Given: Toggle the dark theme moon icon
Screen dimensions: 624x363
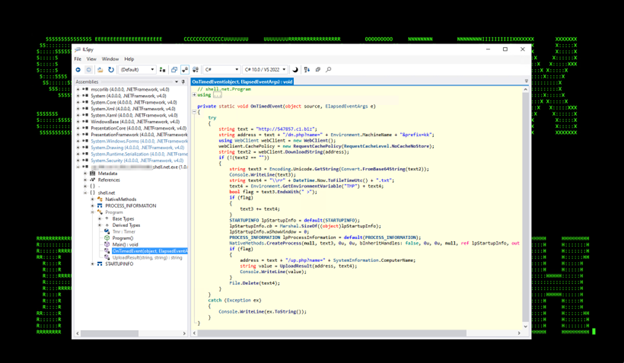Looking at the screenshot, I should 295,70.
